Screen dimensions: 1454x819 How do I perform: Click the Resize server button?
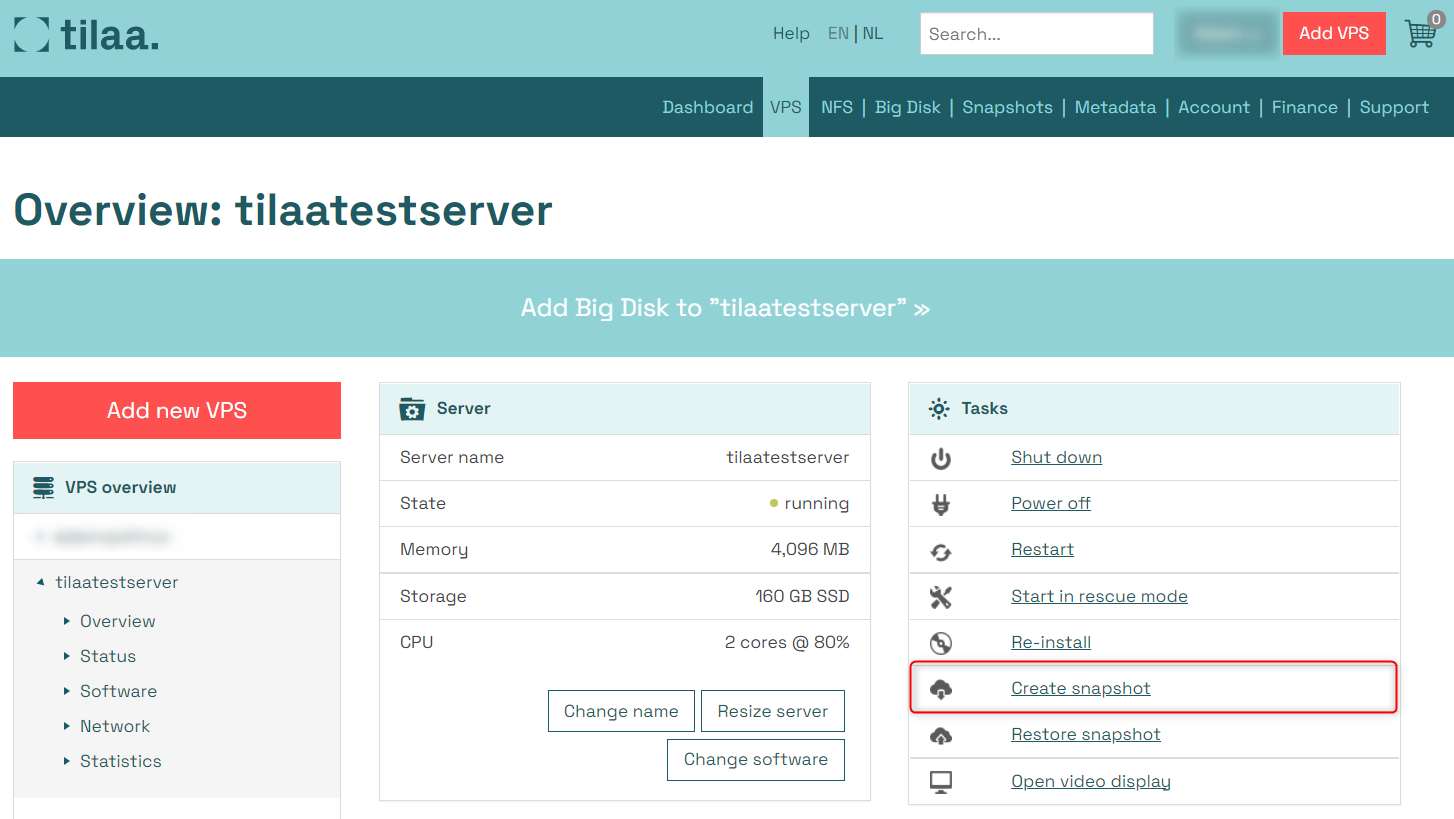[772, 710]
